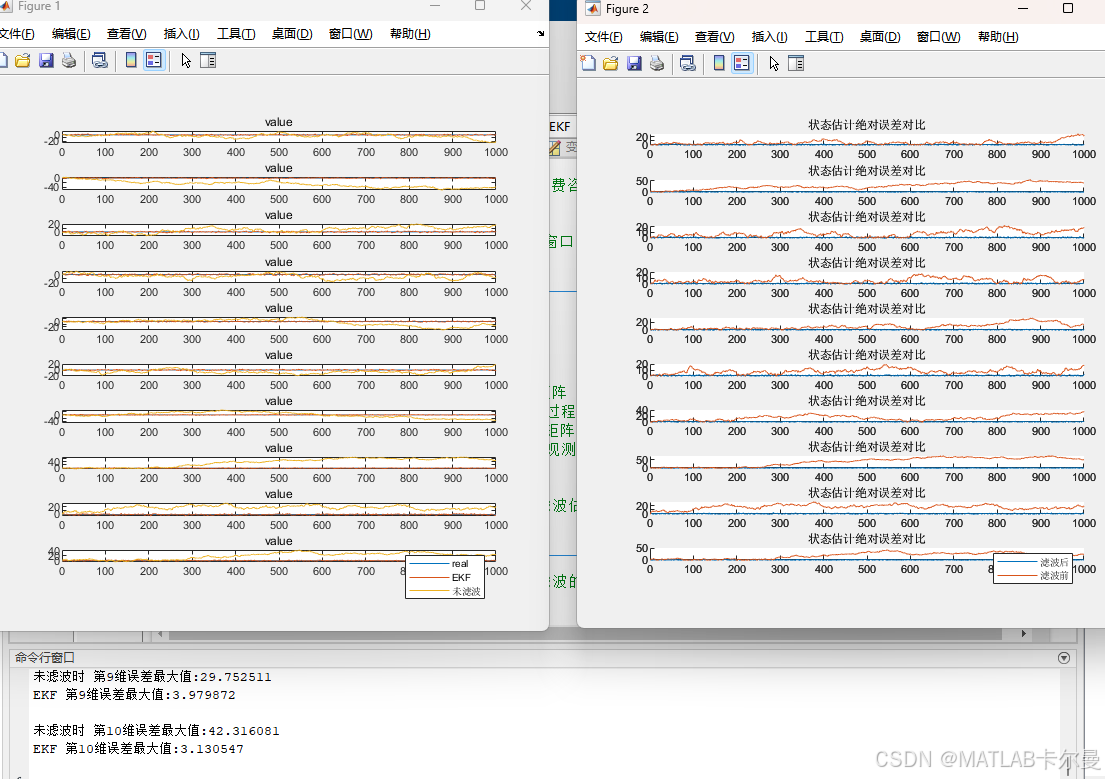Screen dimensions: 1105x779
Task: Select edit plot arrow in Figure 1
Action: (186, 61)
